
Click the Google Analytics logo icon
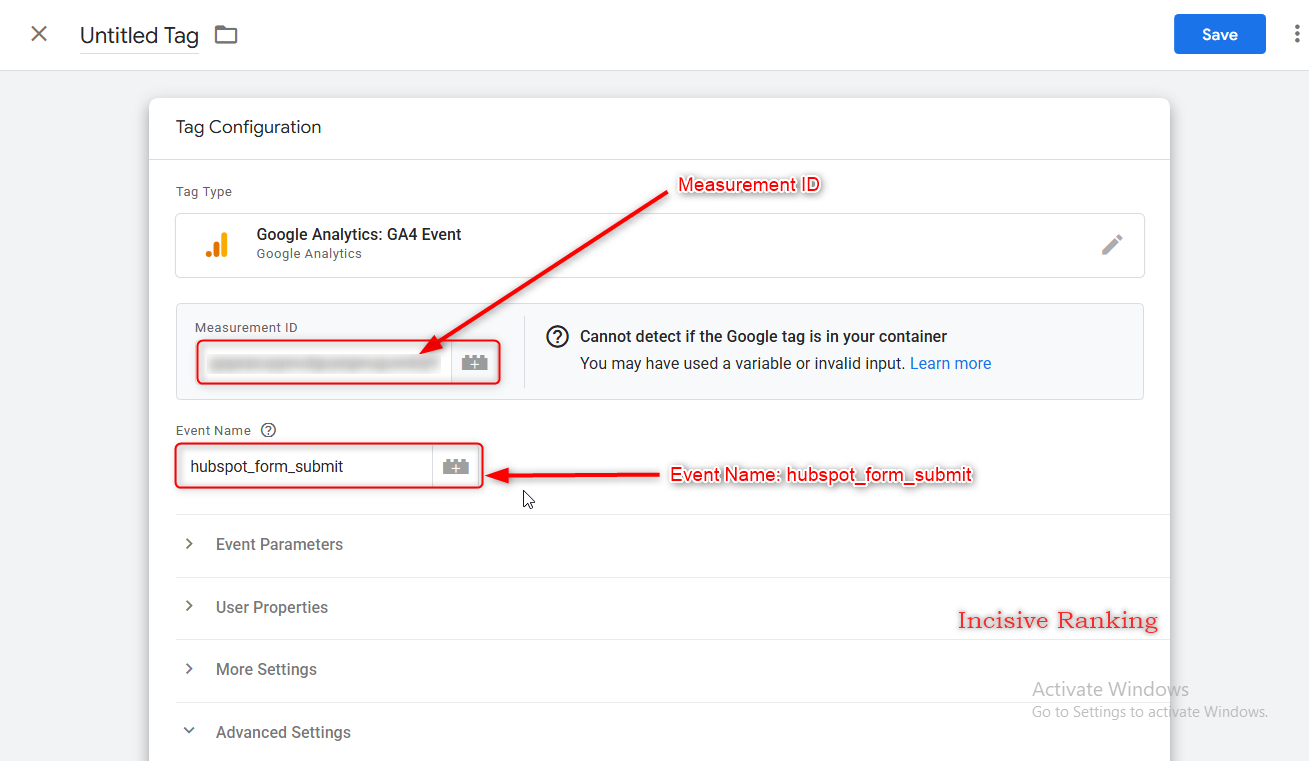[x=217, y=245]
